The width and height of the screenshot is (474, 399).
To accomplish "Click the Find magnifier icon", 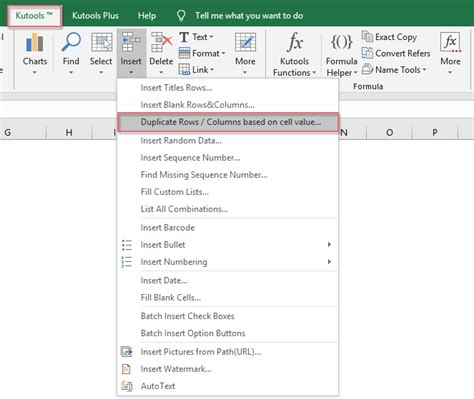I will coord(71,42).
